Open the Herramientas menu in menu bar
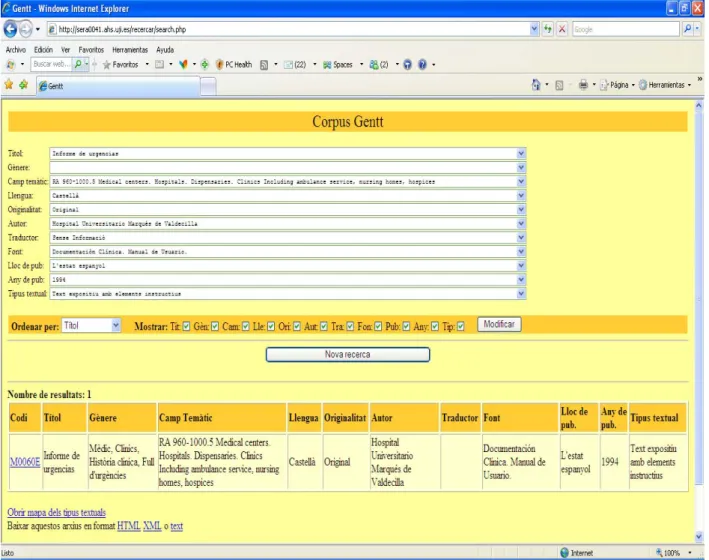This screenshot has height=560, width=709. (130, 50)
